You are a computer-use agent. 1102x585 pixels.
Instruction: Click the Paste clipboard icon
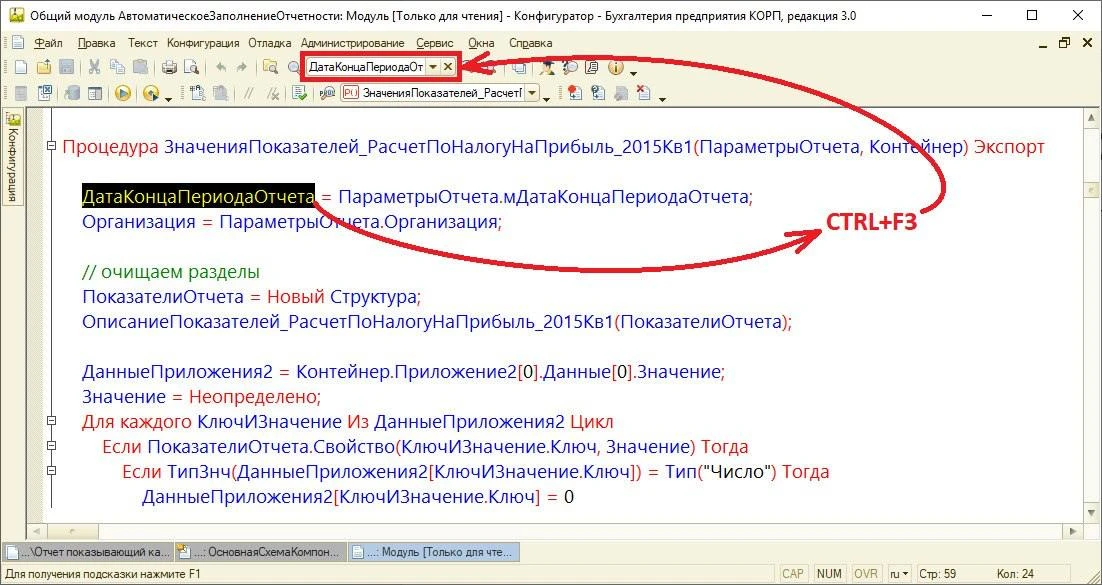140,68
